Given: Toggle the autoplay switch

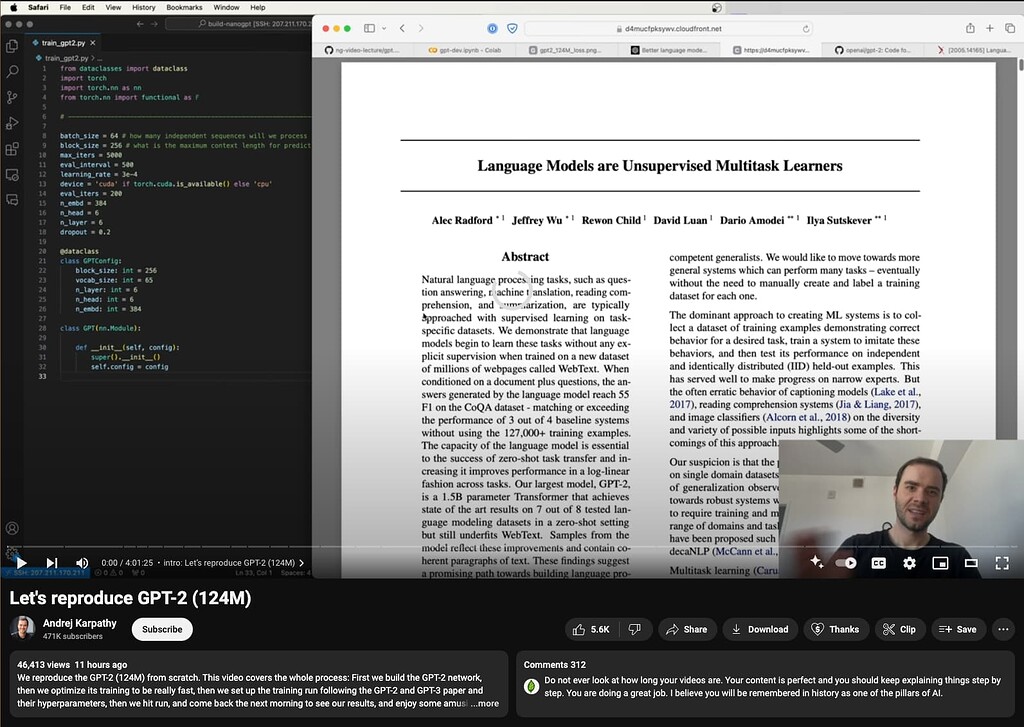Looking at the screenshot, I should [846, 563].
